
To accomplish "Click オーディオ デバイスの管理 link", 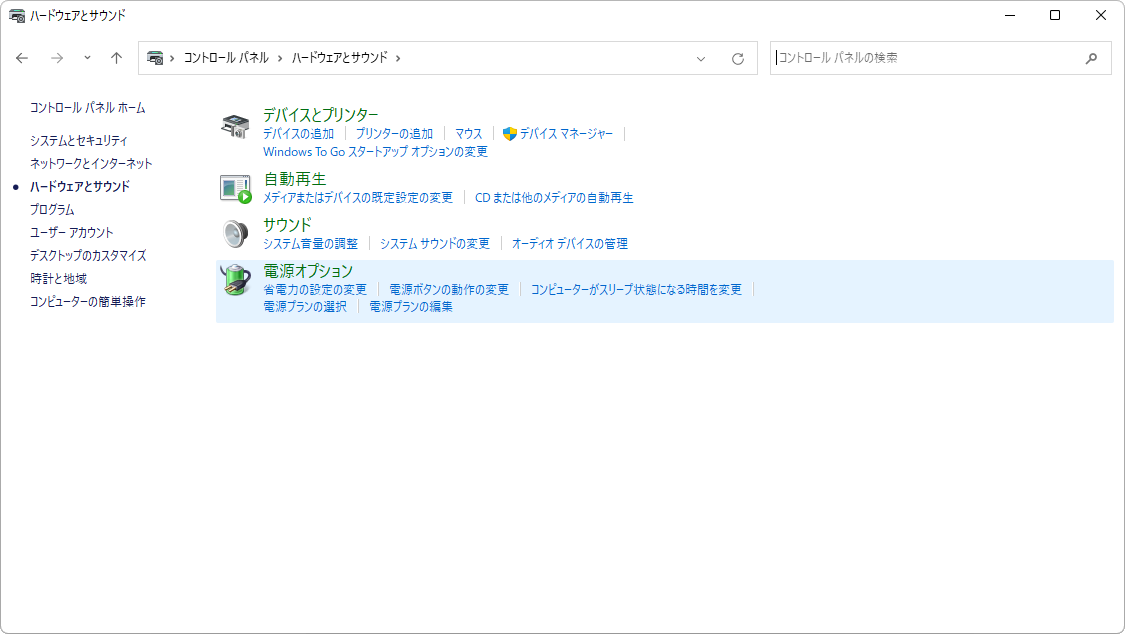I will coord(570,243).
